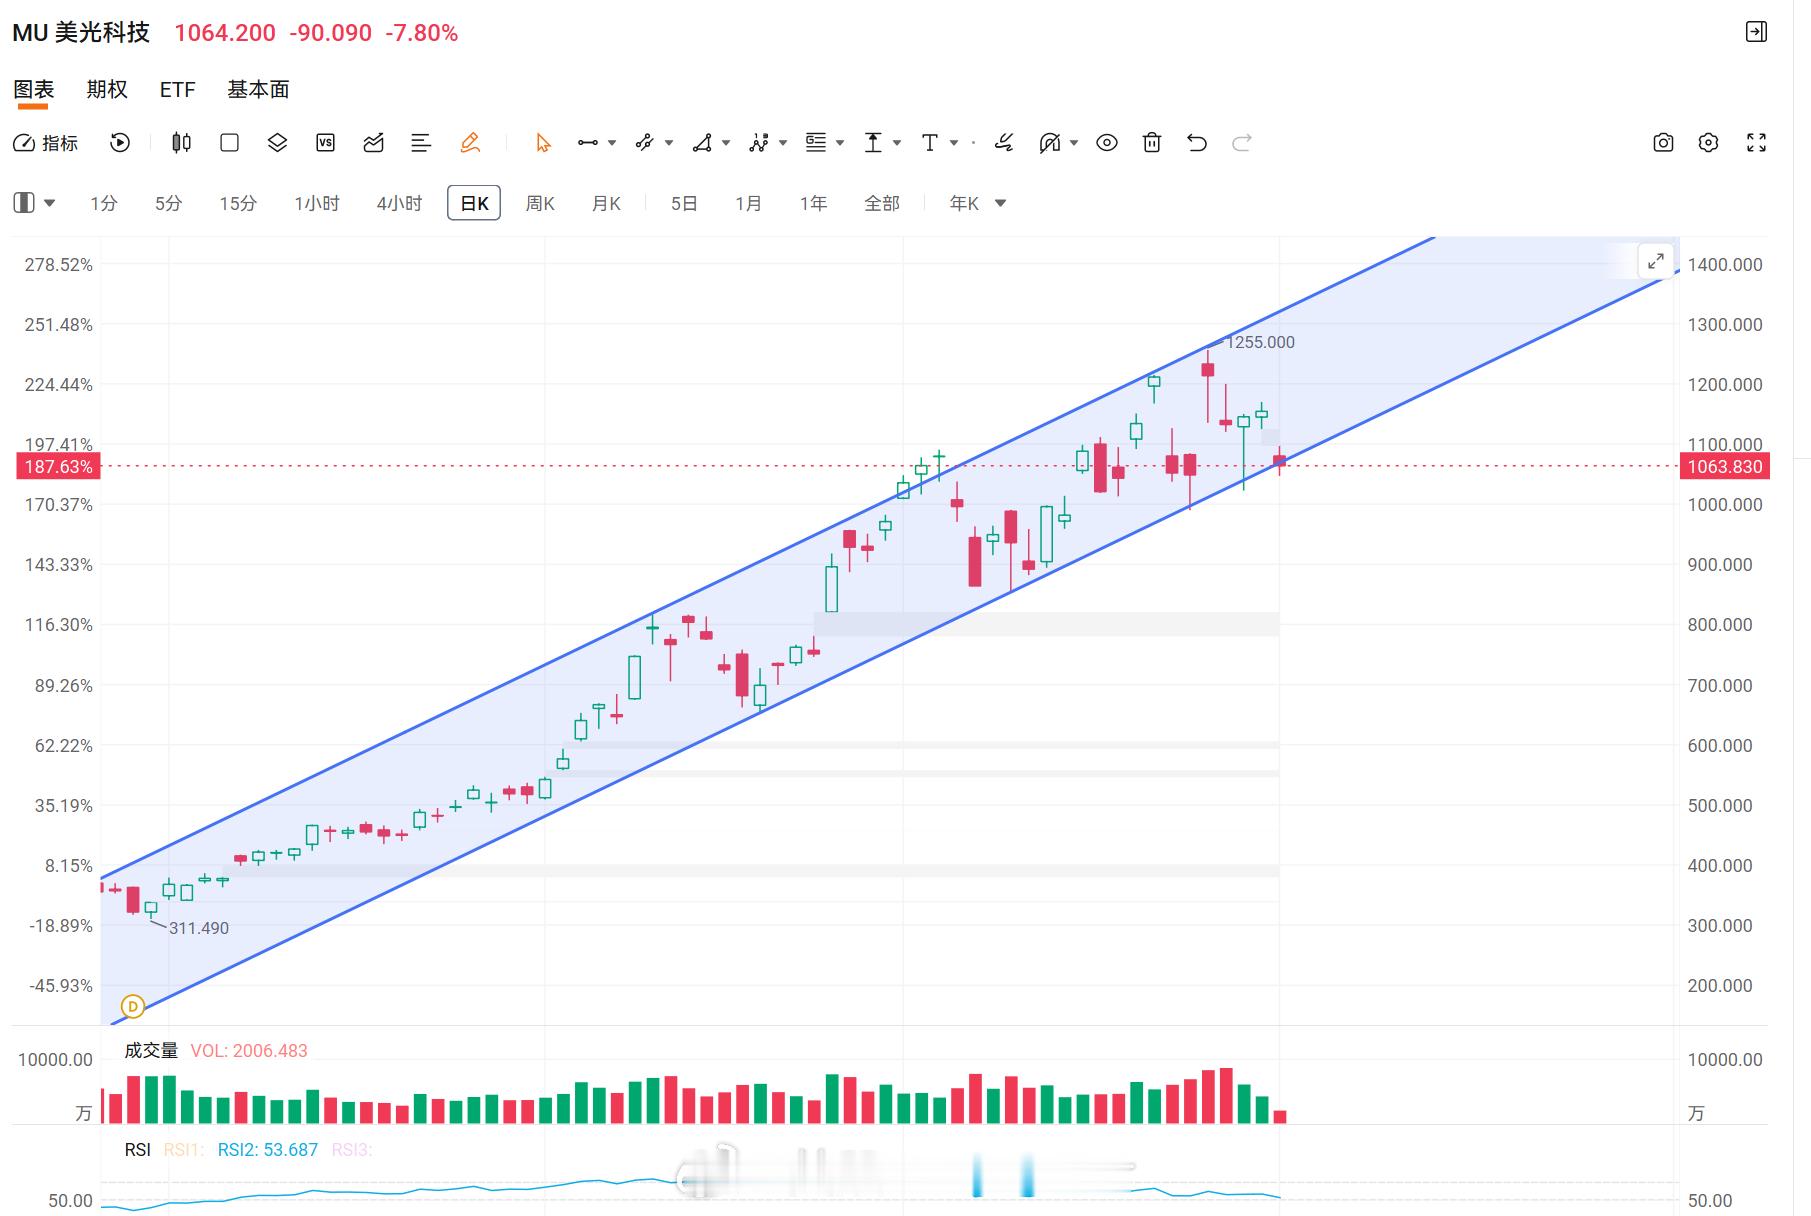The width and height of the screenshot is (1811, 1216).
Task: Switch to the 期权 tab
Action: click(107, 89)
